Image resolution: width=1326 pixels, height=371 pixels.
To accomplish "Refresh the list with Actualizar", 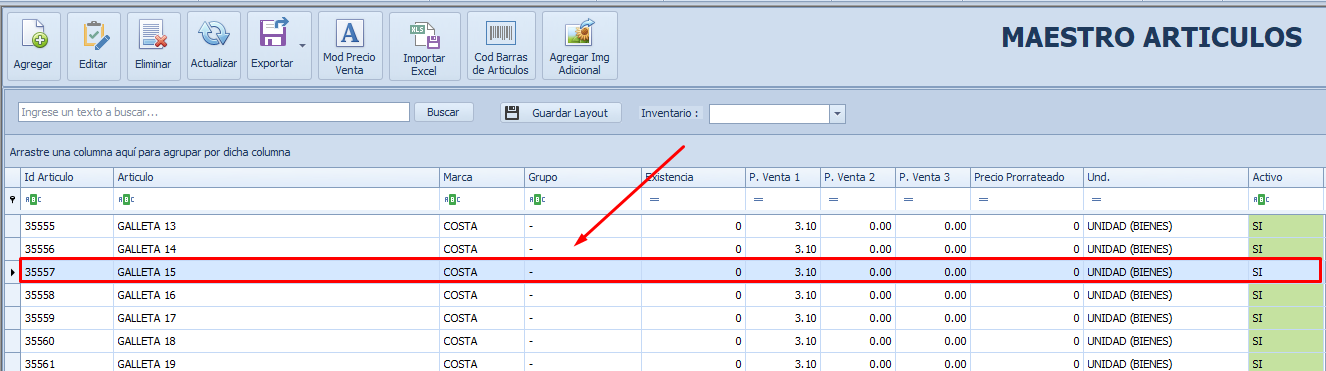I will point(213,46).
